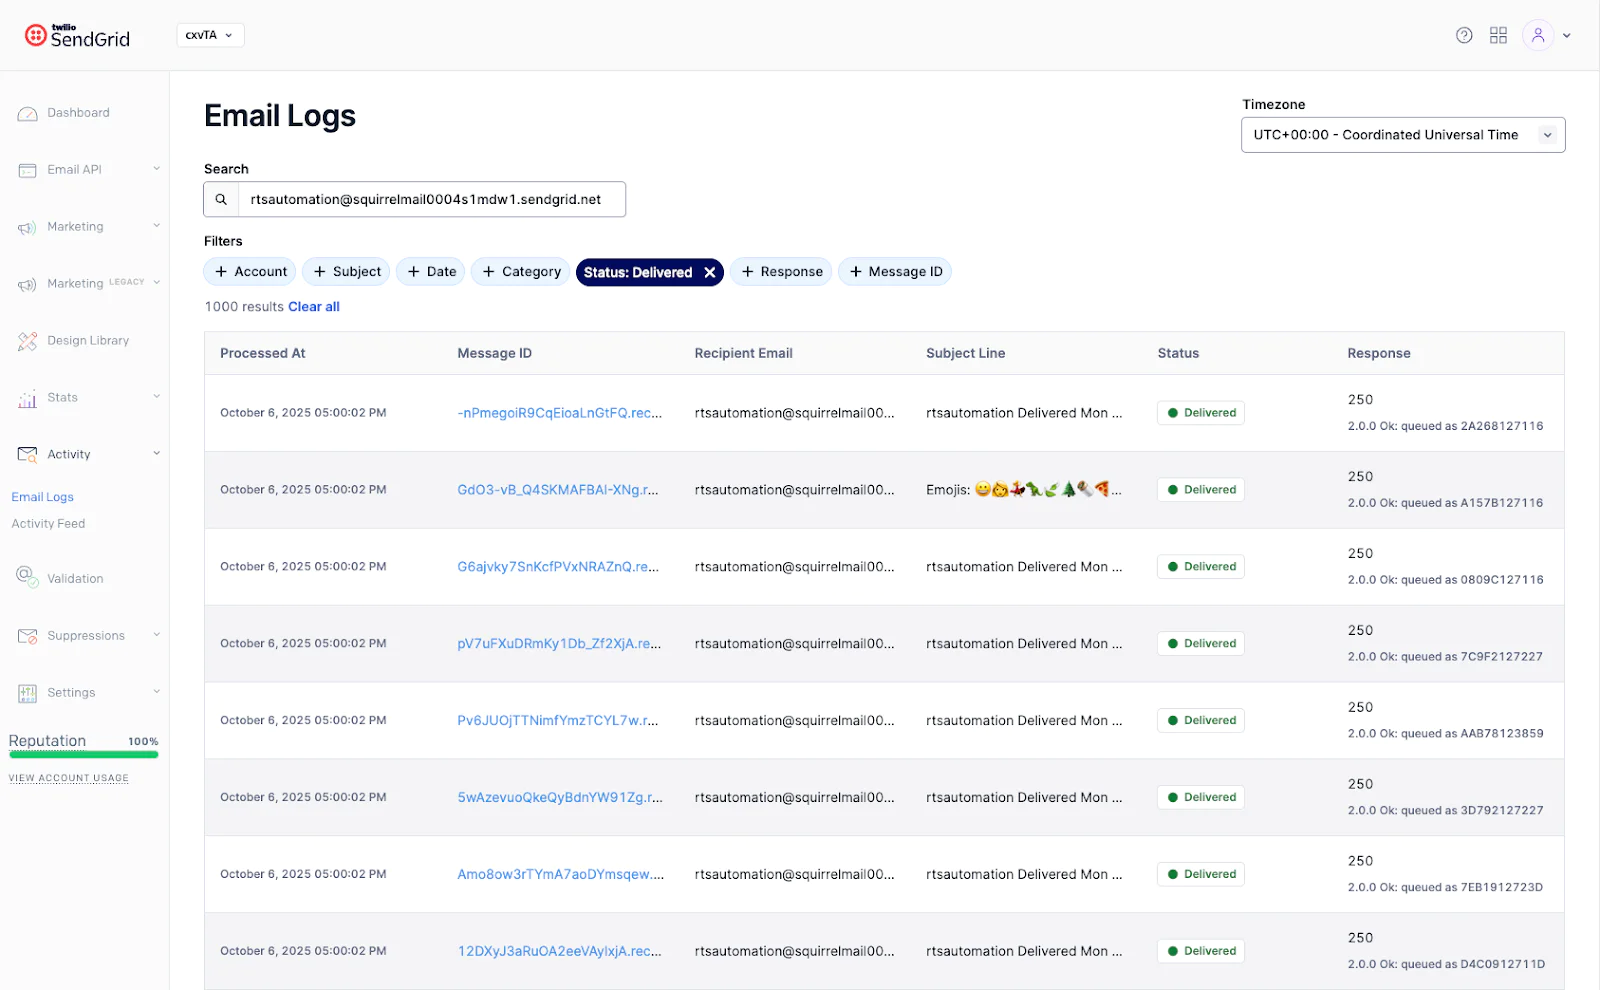Remove the Status: Delivered filter
Image resolution: width=1600 pixels, height=990 pixels.
(x=709, y=271)
